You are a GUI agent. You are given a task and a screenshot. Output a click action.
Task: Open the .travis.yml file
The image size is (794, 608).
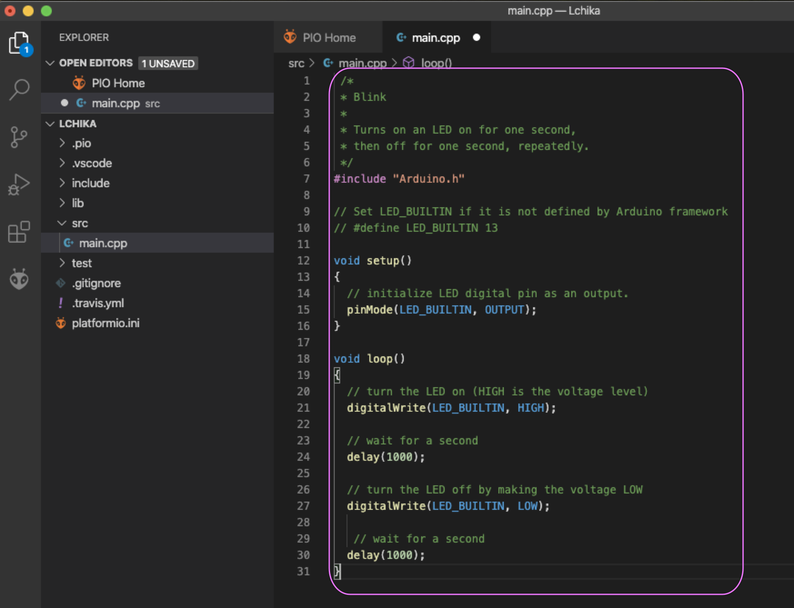point(97,303)
